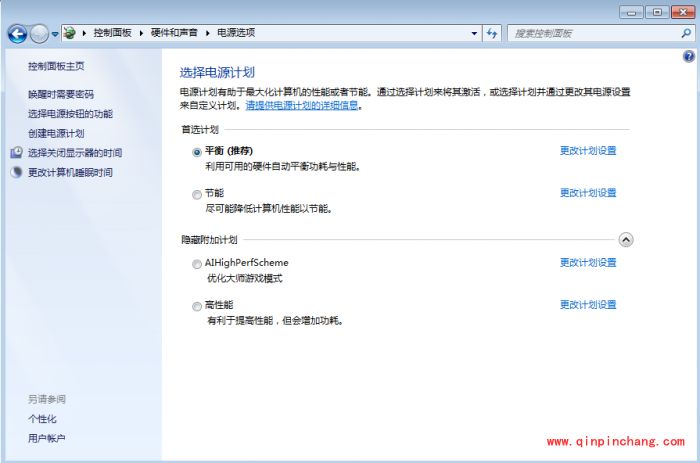Open the address bar history dropdown
The width and height of the screenshot is (700, 463).
(474, 33)
